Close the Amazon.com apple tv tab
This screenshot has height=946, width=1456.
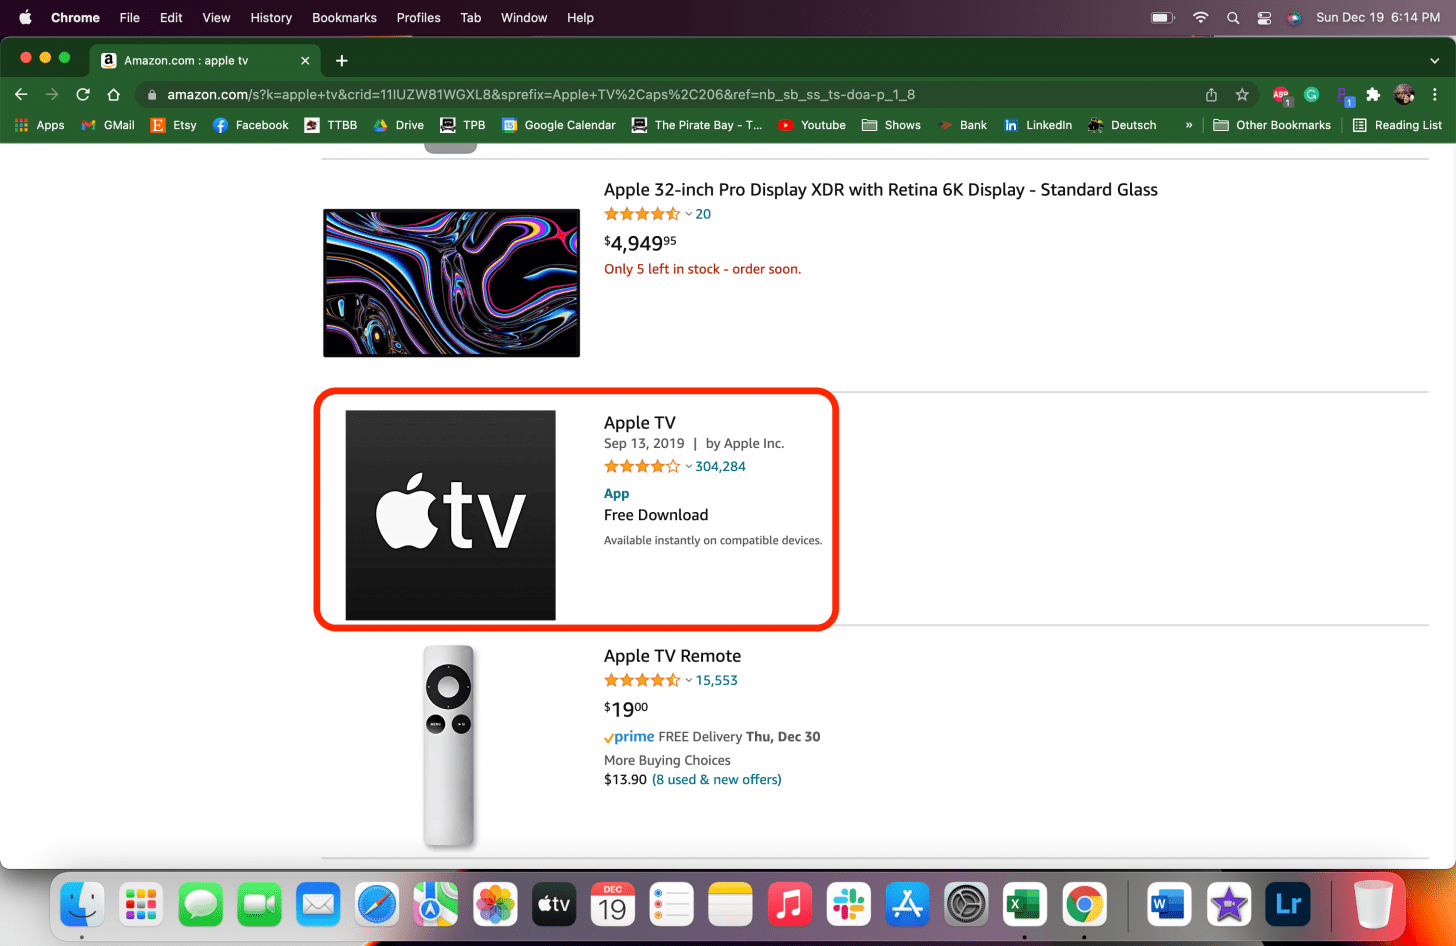(305, 60)
